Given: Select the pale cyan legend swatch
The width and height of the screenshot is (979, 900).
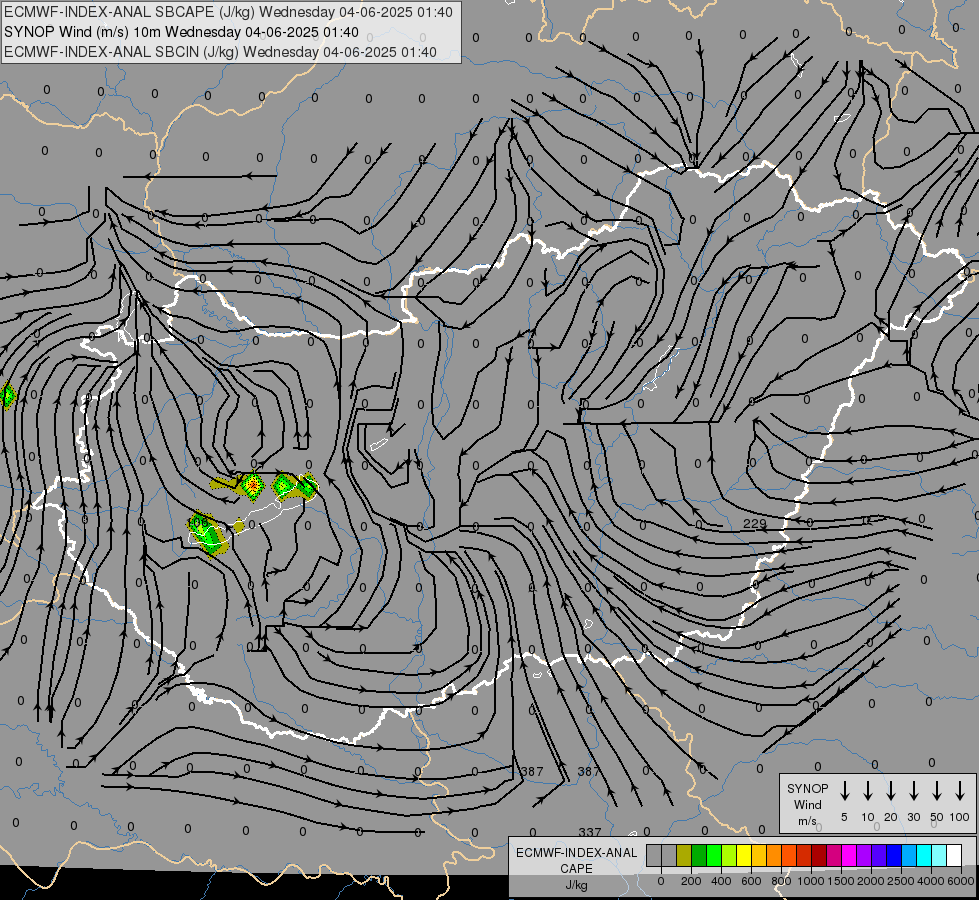Looking at the screenshot, I should point(939,855).
